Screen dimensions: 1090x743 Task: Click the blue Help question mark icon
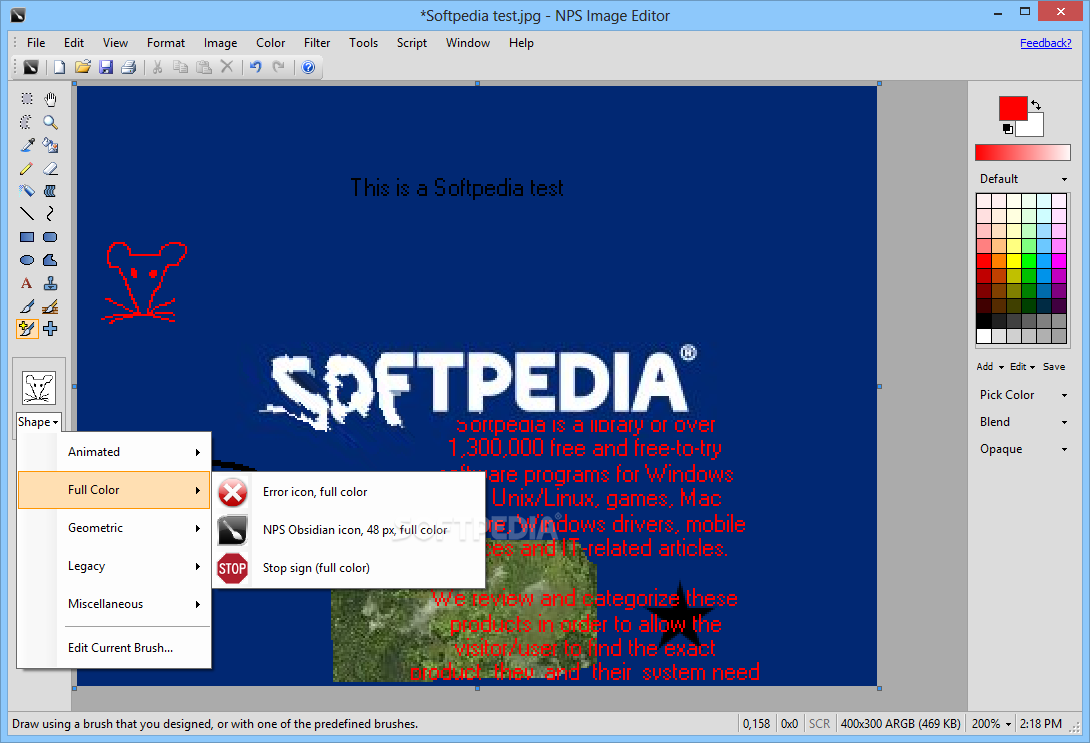tap(309, 67)
